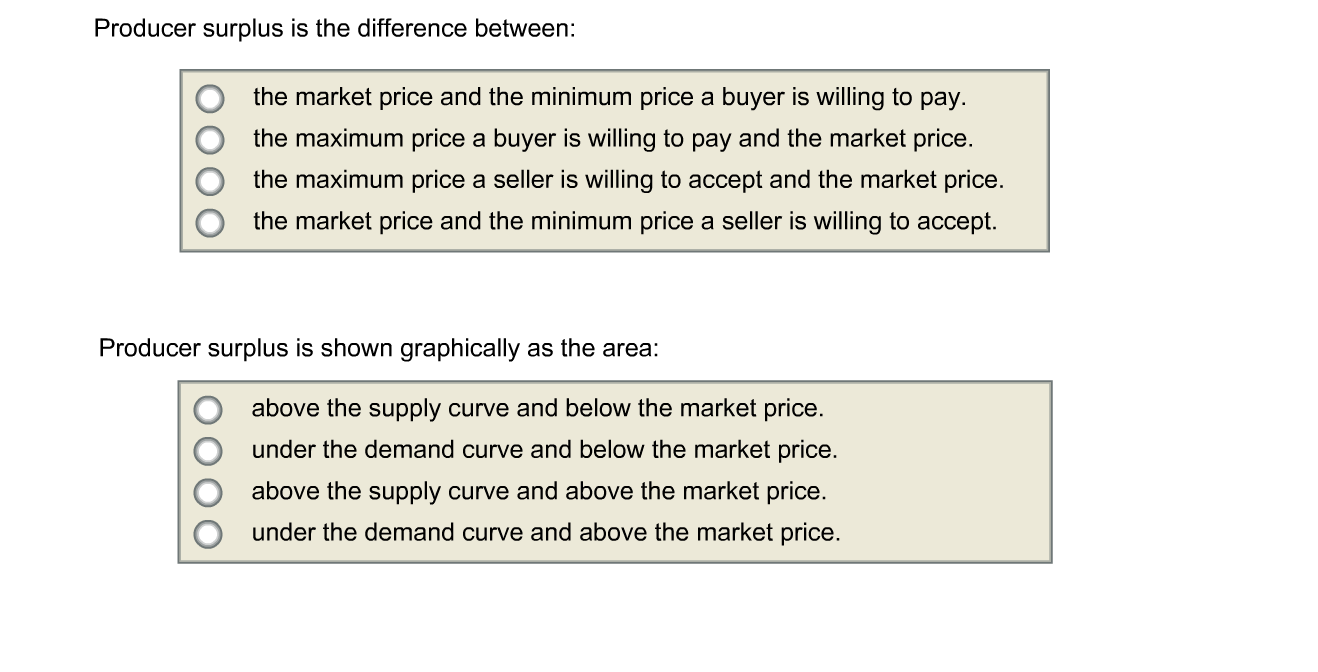Click second answer text of second question
Viewport: 1318px width, 672px height.
[x=545, y=450]
